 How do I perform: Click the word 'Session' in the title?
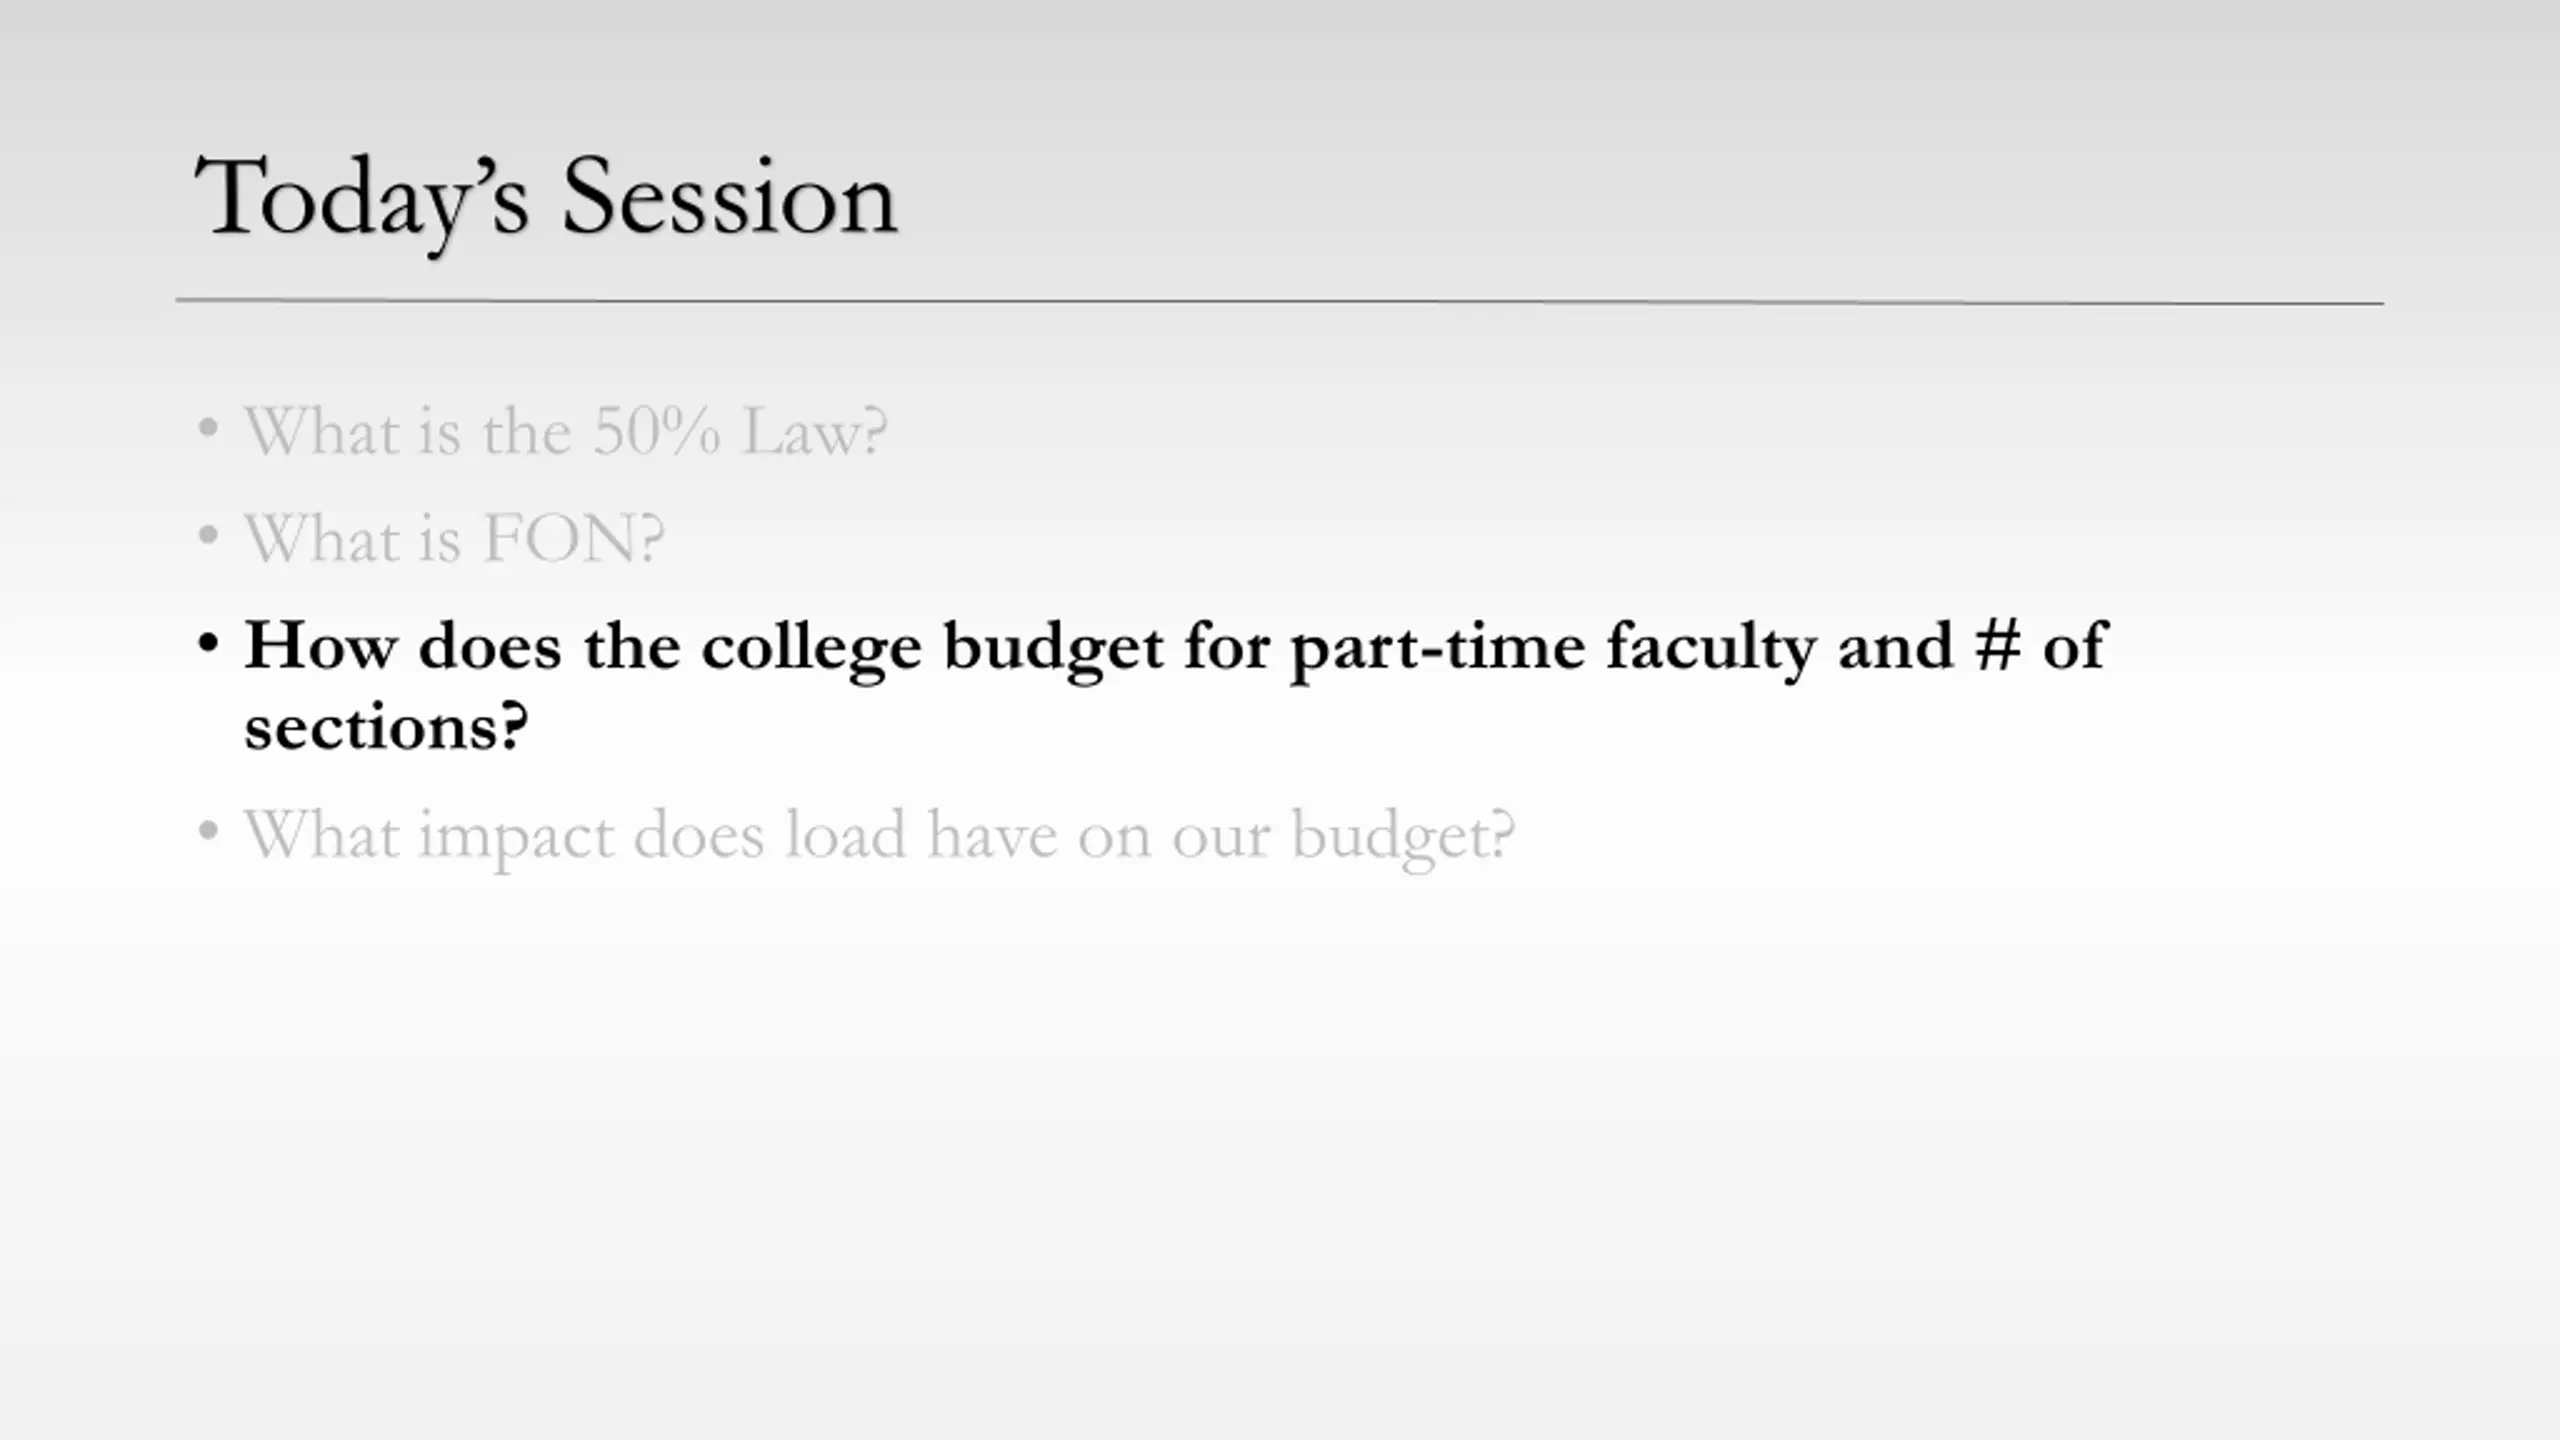(730, 198)
